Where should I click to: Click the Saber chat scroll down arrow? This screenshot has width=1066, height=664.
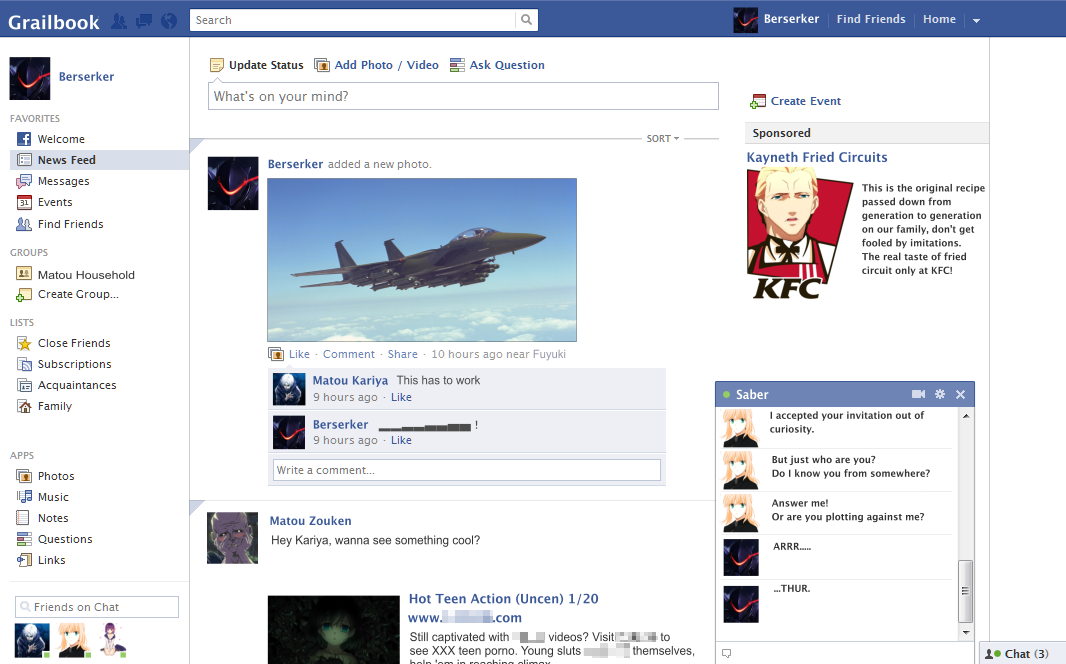(x=966, y=633)
